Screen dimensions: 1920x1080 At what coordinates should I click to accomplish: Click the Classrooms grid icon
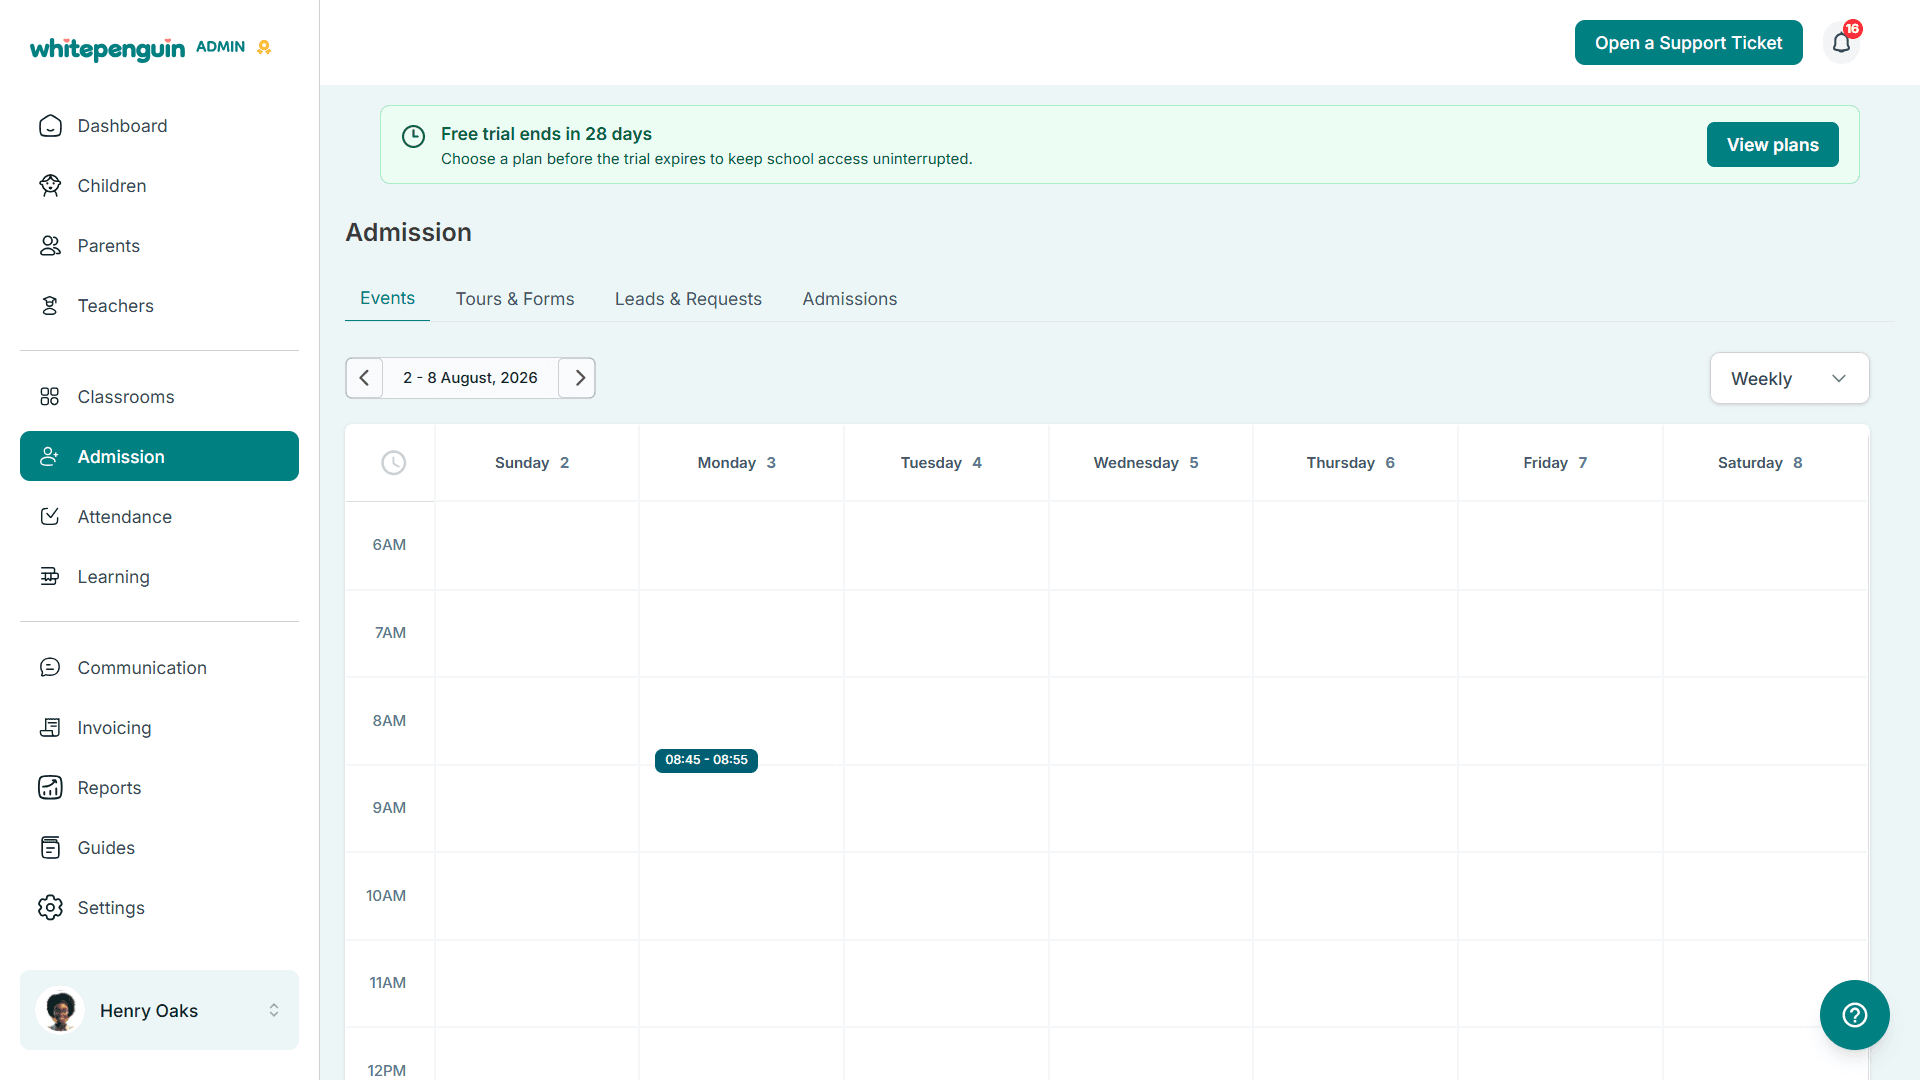coord(50,397)
